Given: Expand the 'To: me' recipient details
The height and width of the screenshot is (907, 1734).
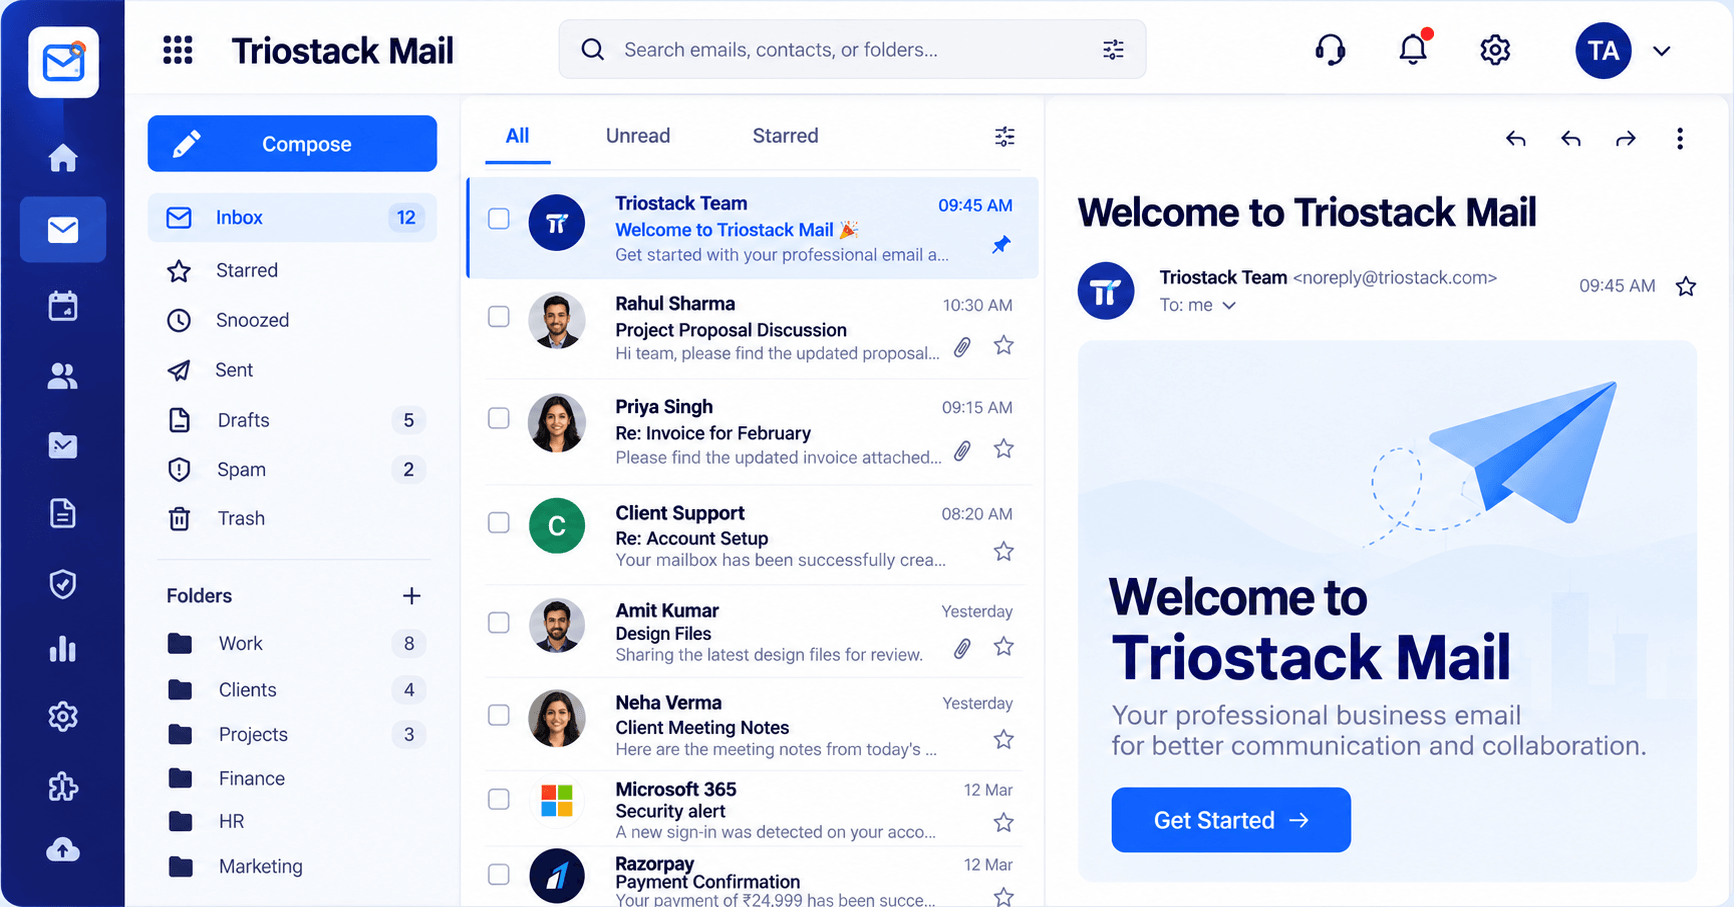Looking at the screenshot, I should click(x=1229, y=306).
